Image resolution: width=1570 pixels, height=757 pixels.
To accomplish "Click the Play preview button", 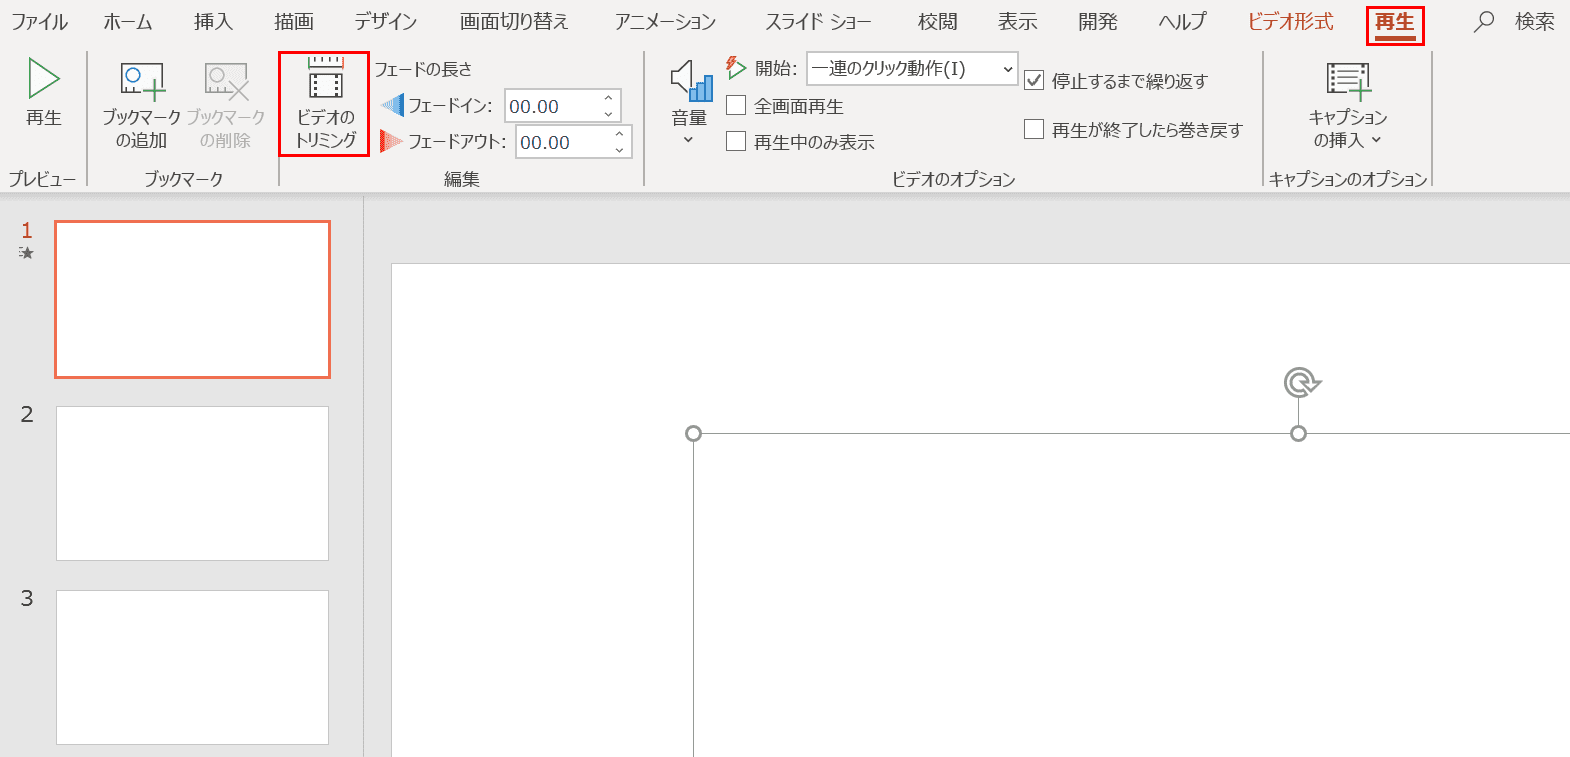I will pos(44,93).
